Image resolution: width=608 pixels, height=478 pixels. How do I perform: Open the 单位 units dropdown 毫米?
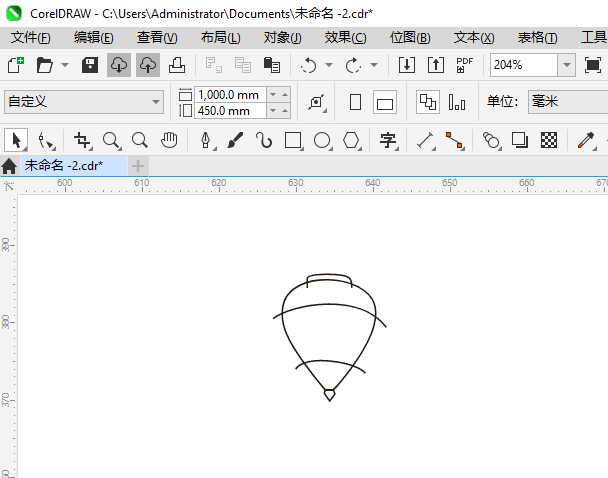(x=568, y=102)
